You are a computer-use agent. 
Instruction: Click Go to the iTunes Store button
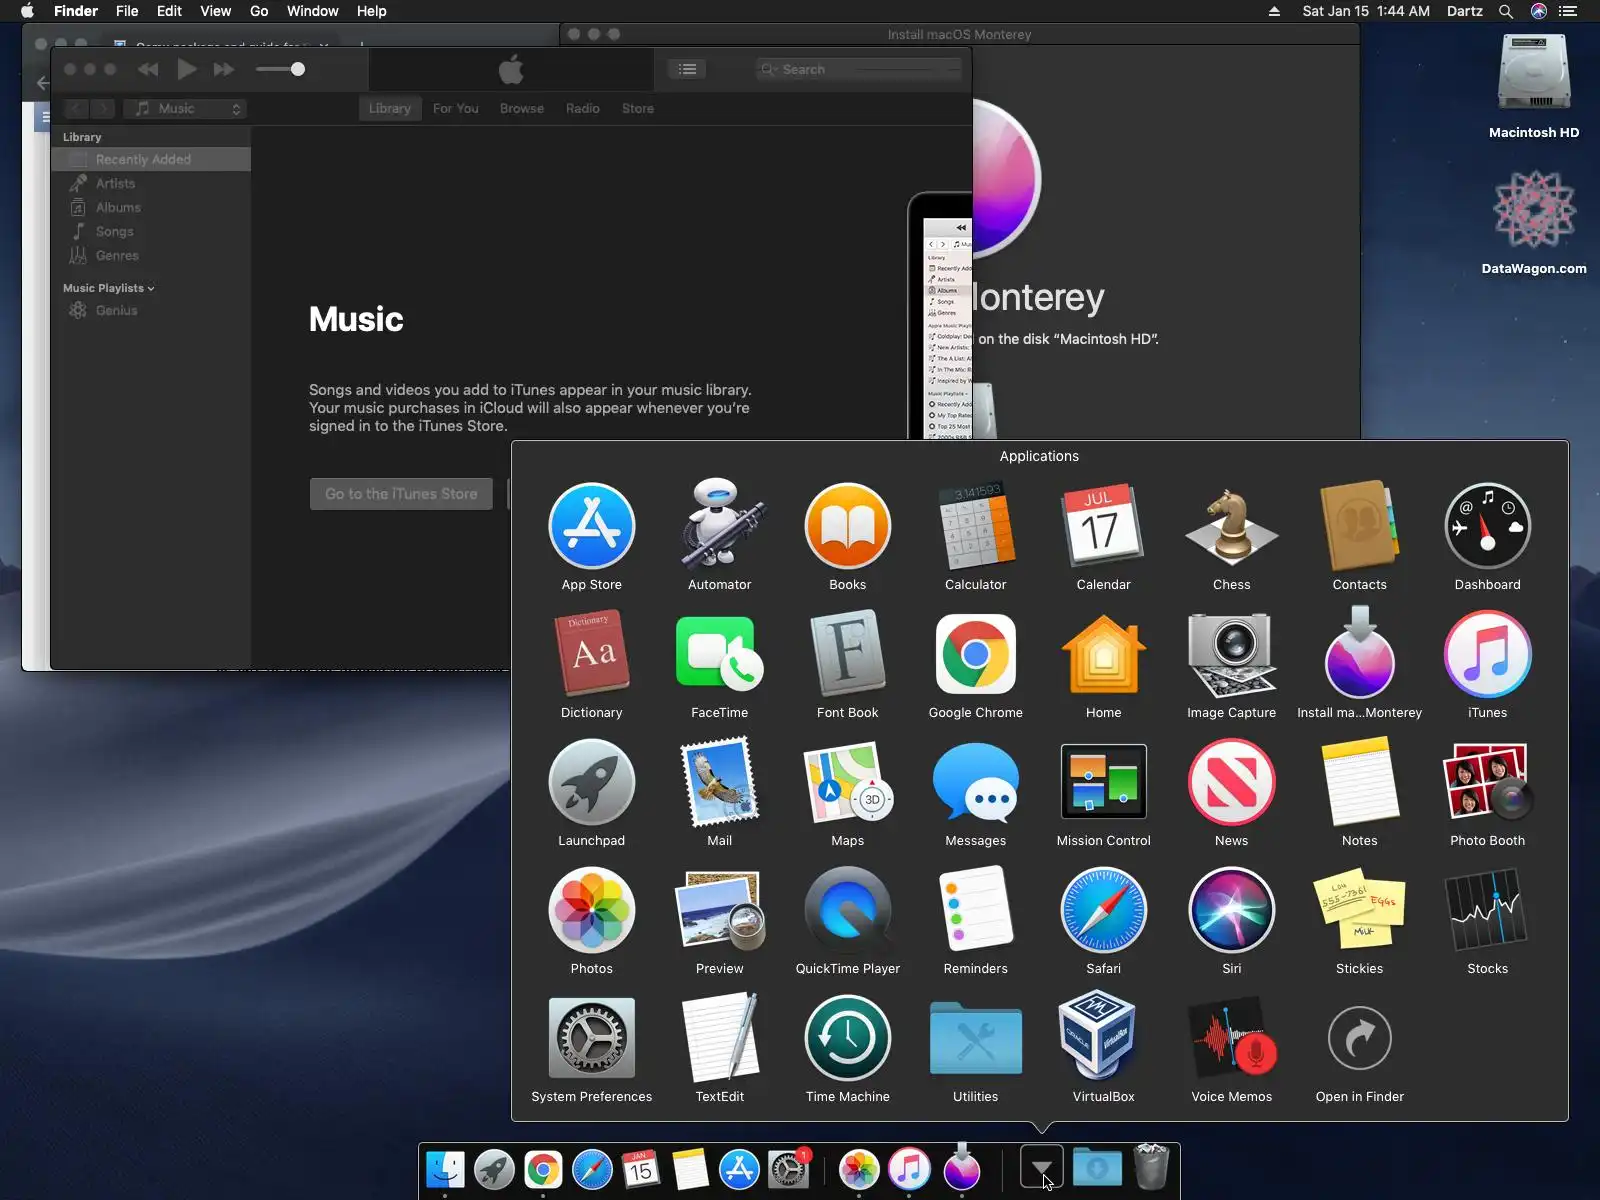[x=401, y=494]
